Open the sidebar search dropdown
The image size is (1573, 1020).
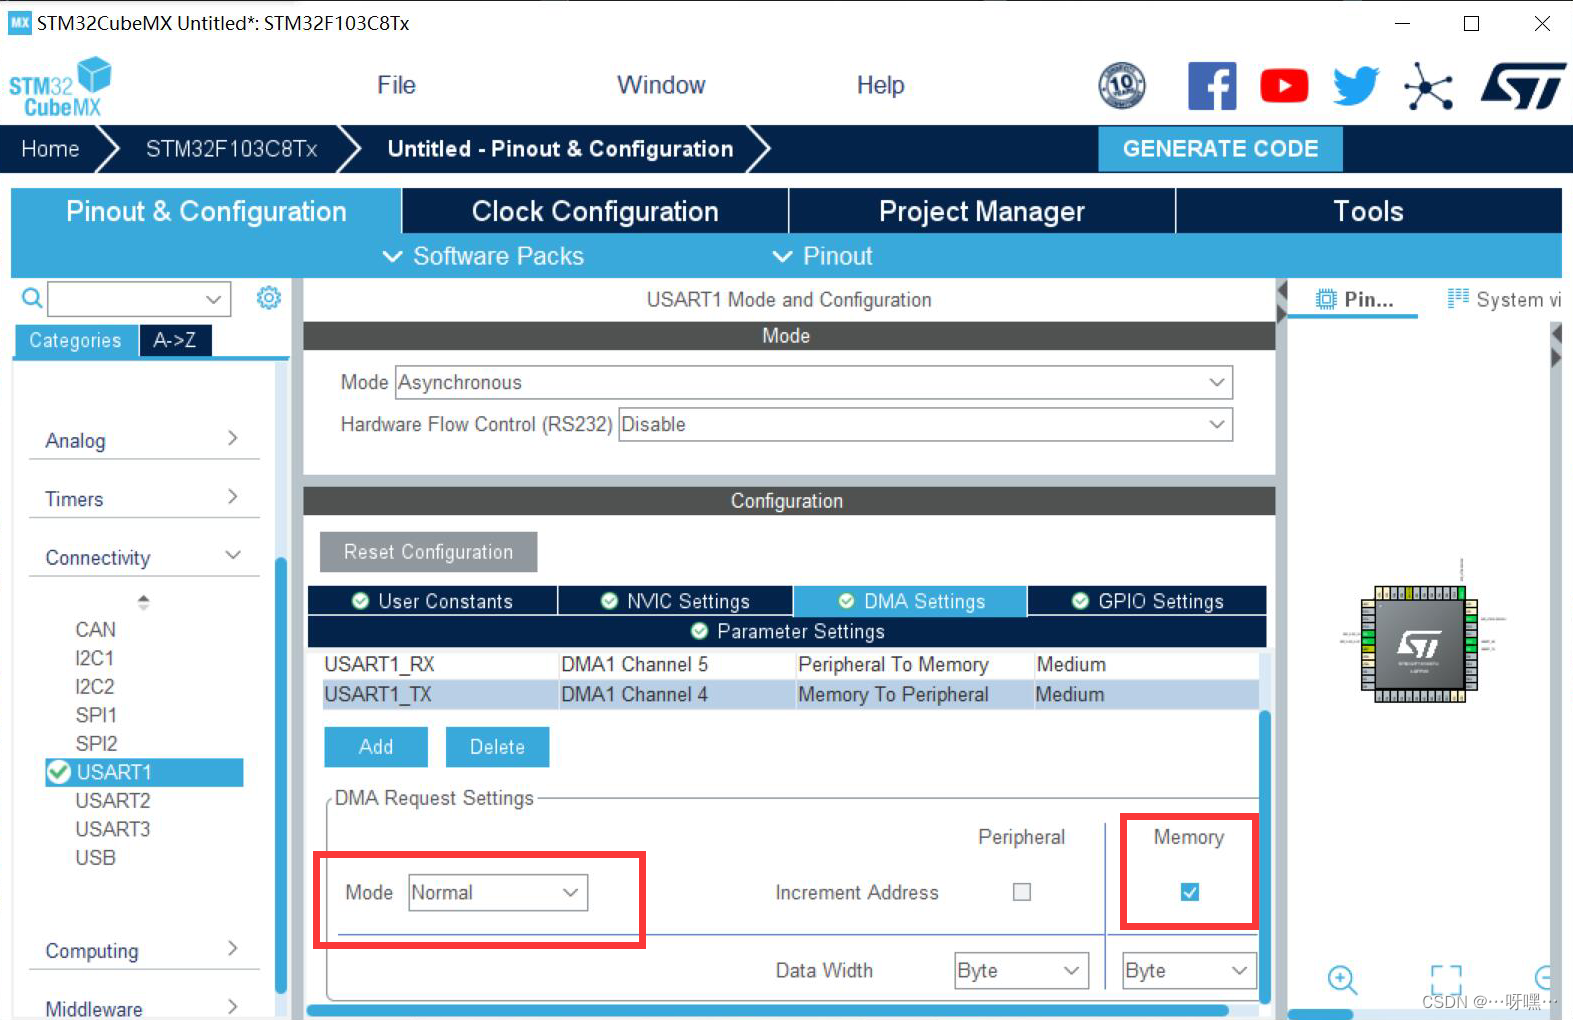tap(213, 299)
